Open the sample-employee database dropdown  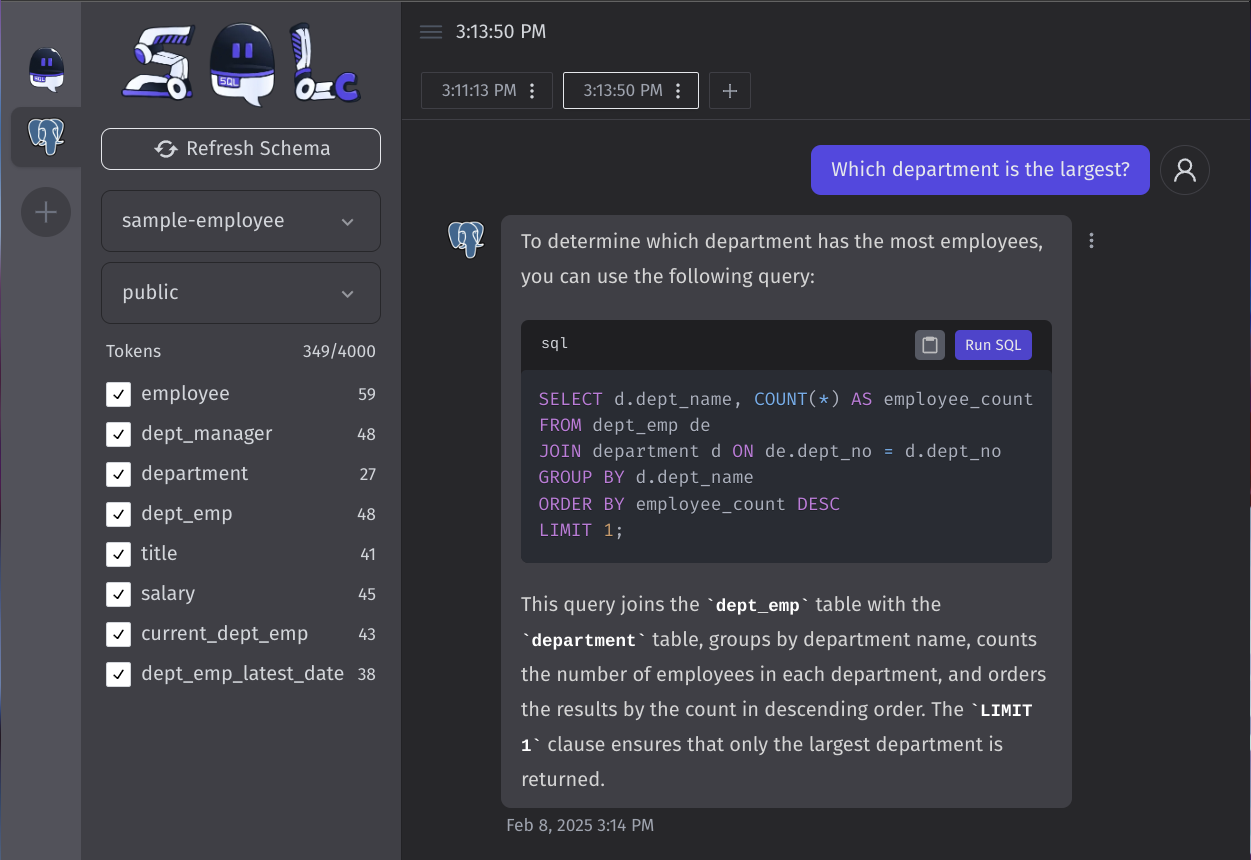[240, 221]
